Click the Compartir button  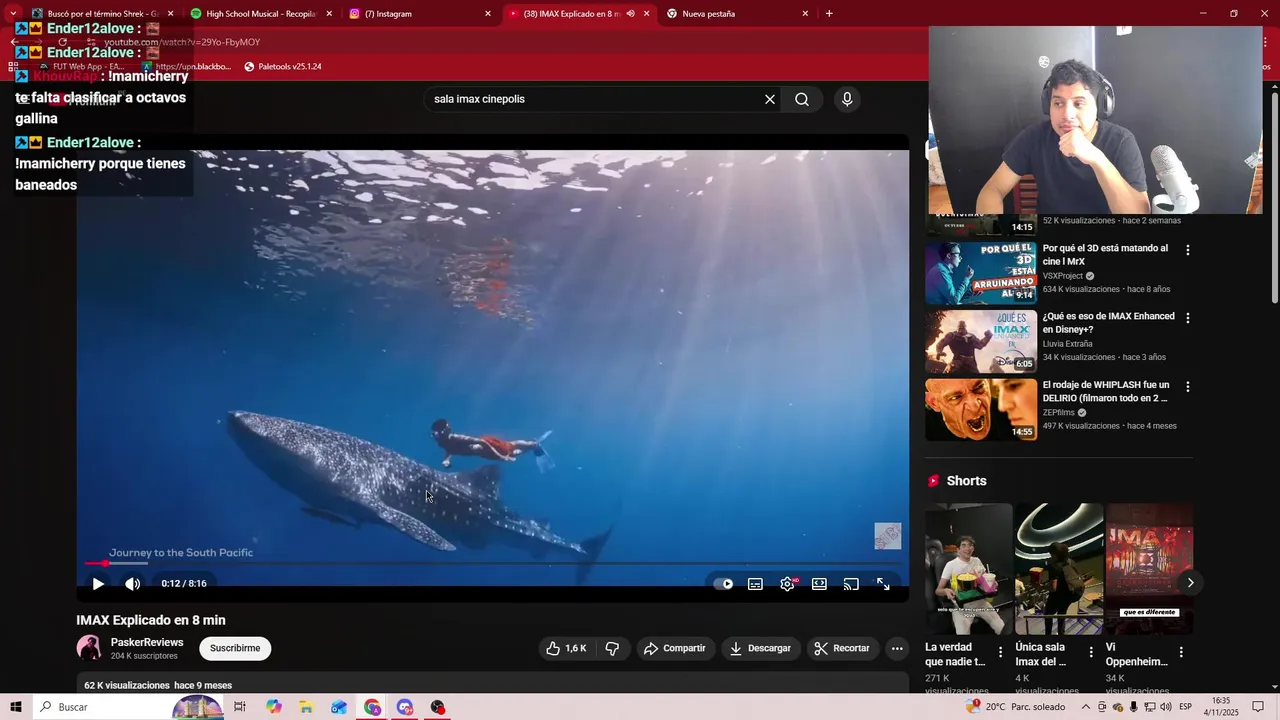tap(675, 648)
